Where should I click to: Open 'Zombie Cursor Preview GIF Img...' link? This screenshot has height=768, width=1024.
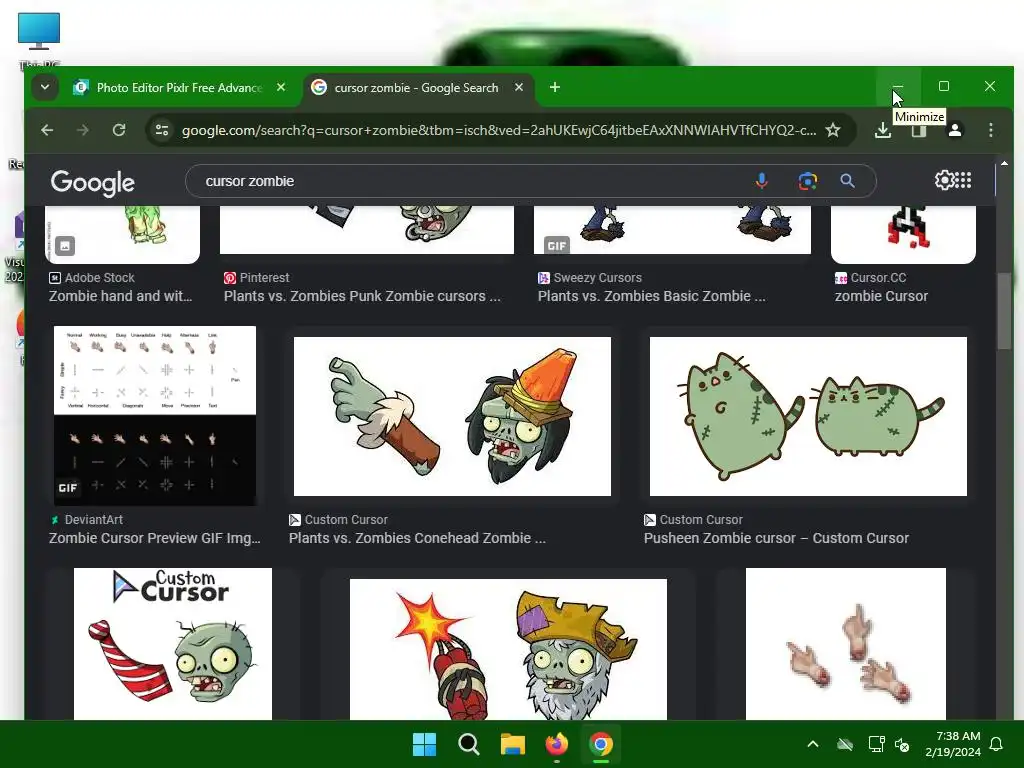point(155,538)
